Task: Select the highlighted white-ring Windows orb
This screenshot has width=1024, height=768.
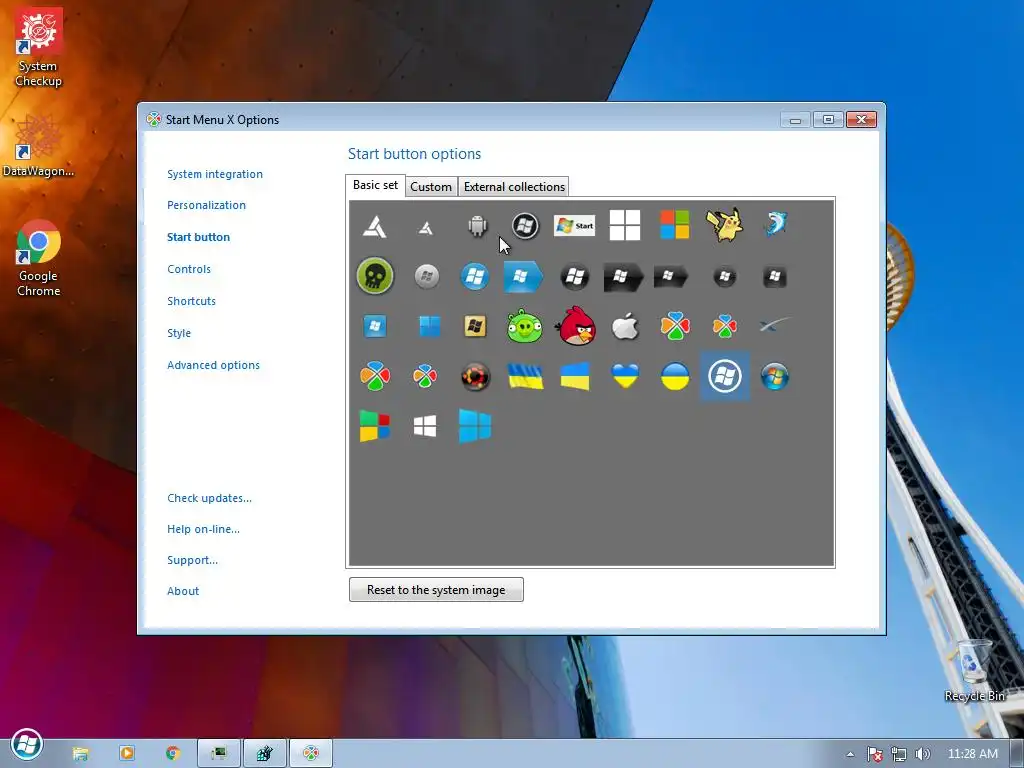Action: coord(725,376)
